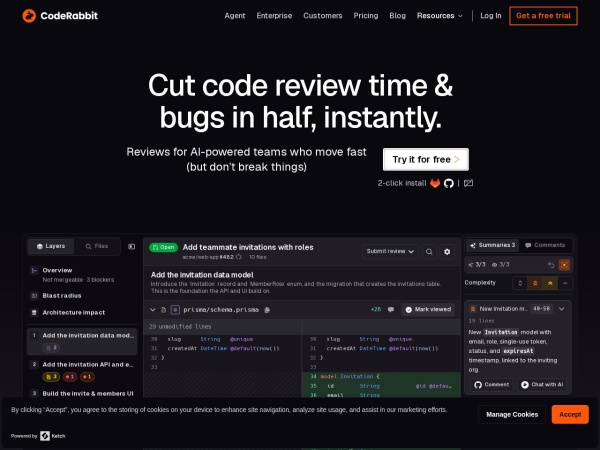Click the purple square icon before schema.prisma
The width and height of the screenshot is (600, 450).
pyautogui.click(x=175, y=310)
